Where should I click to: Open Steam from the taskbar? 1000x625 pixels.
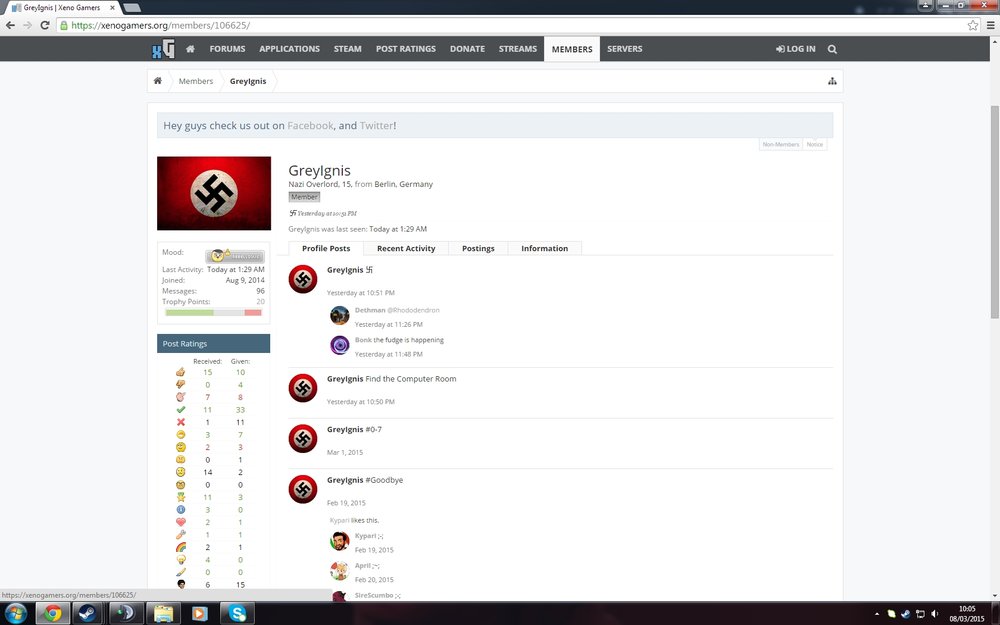(88, 614)
